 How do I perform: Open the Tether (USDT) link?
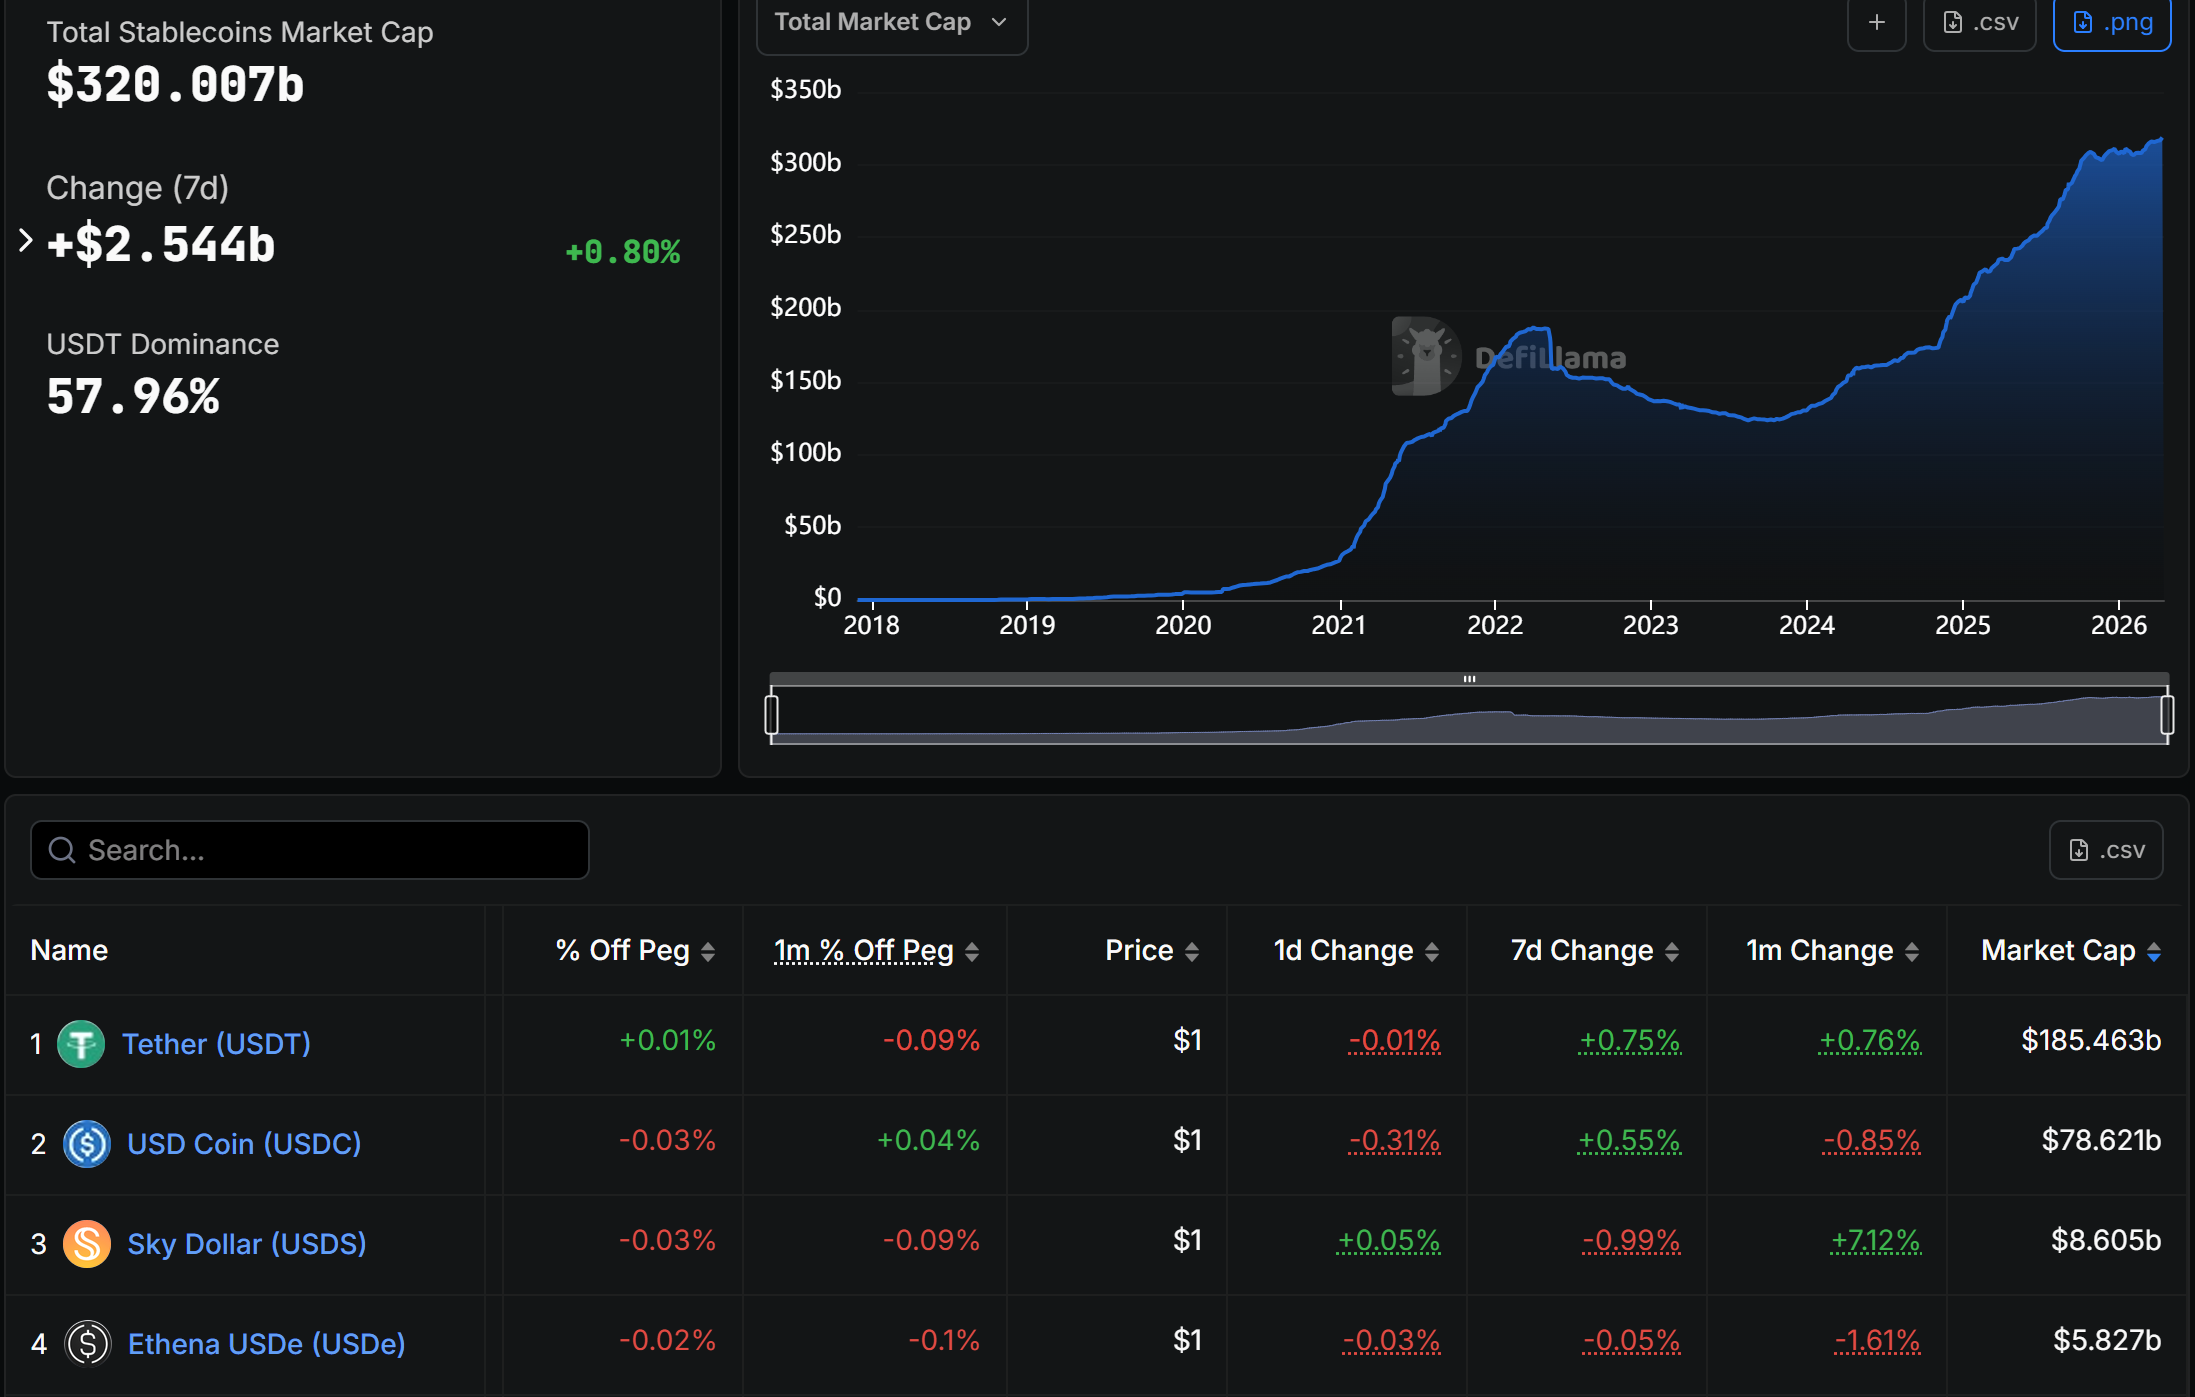pyautogui.click(x=216, y=1044)
